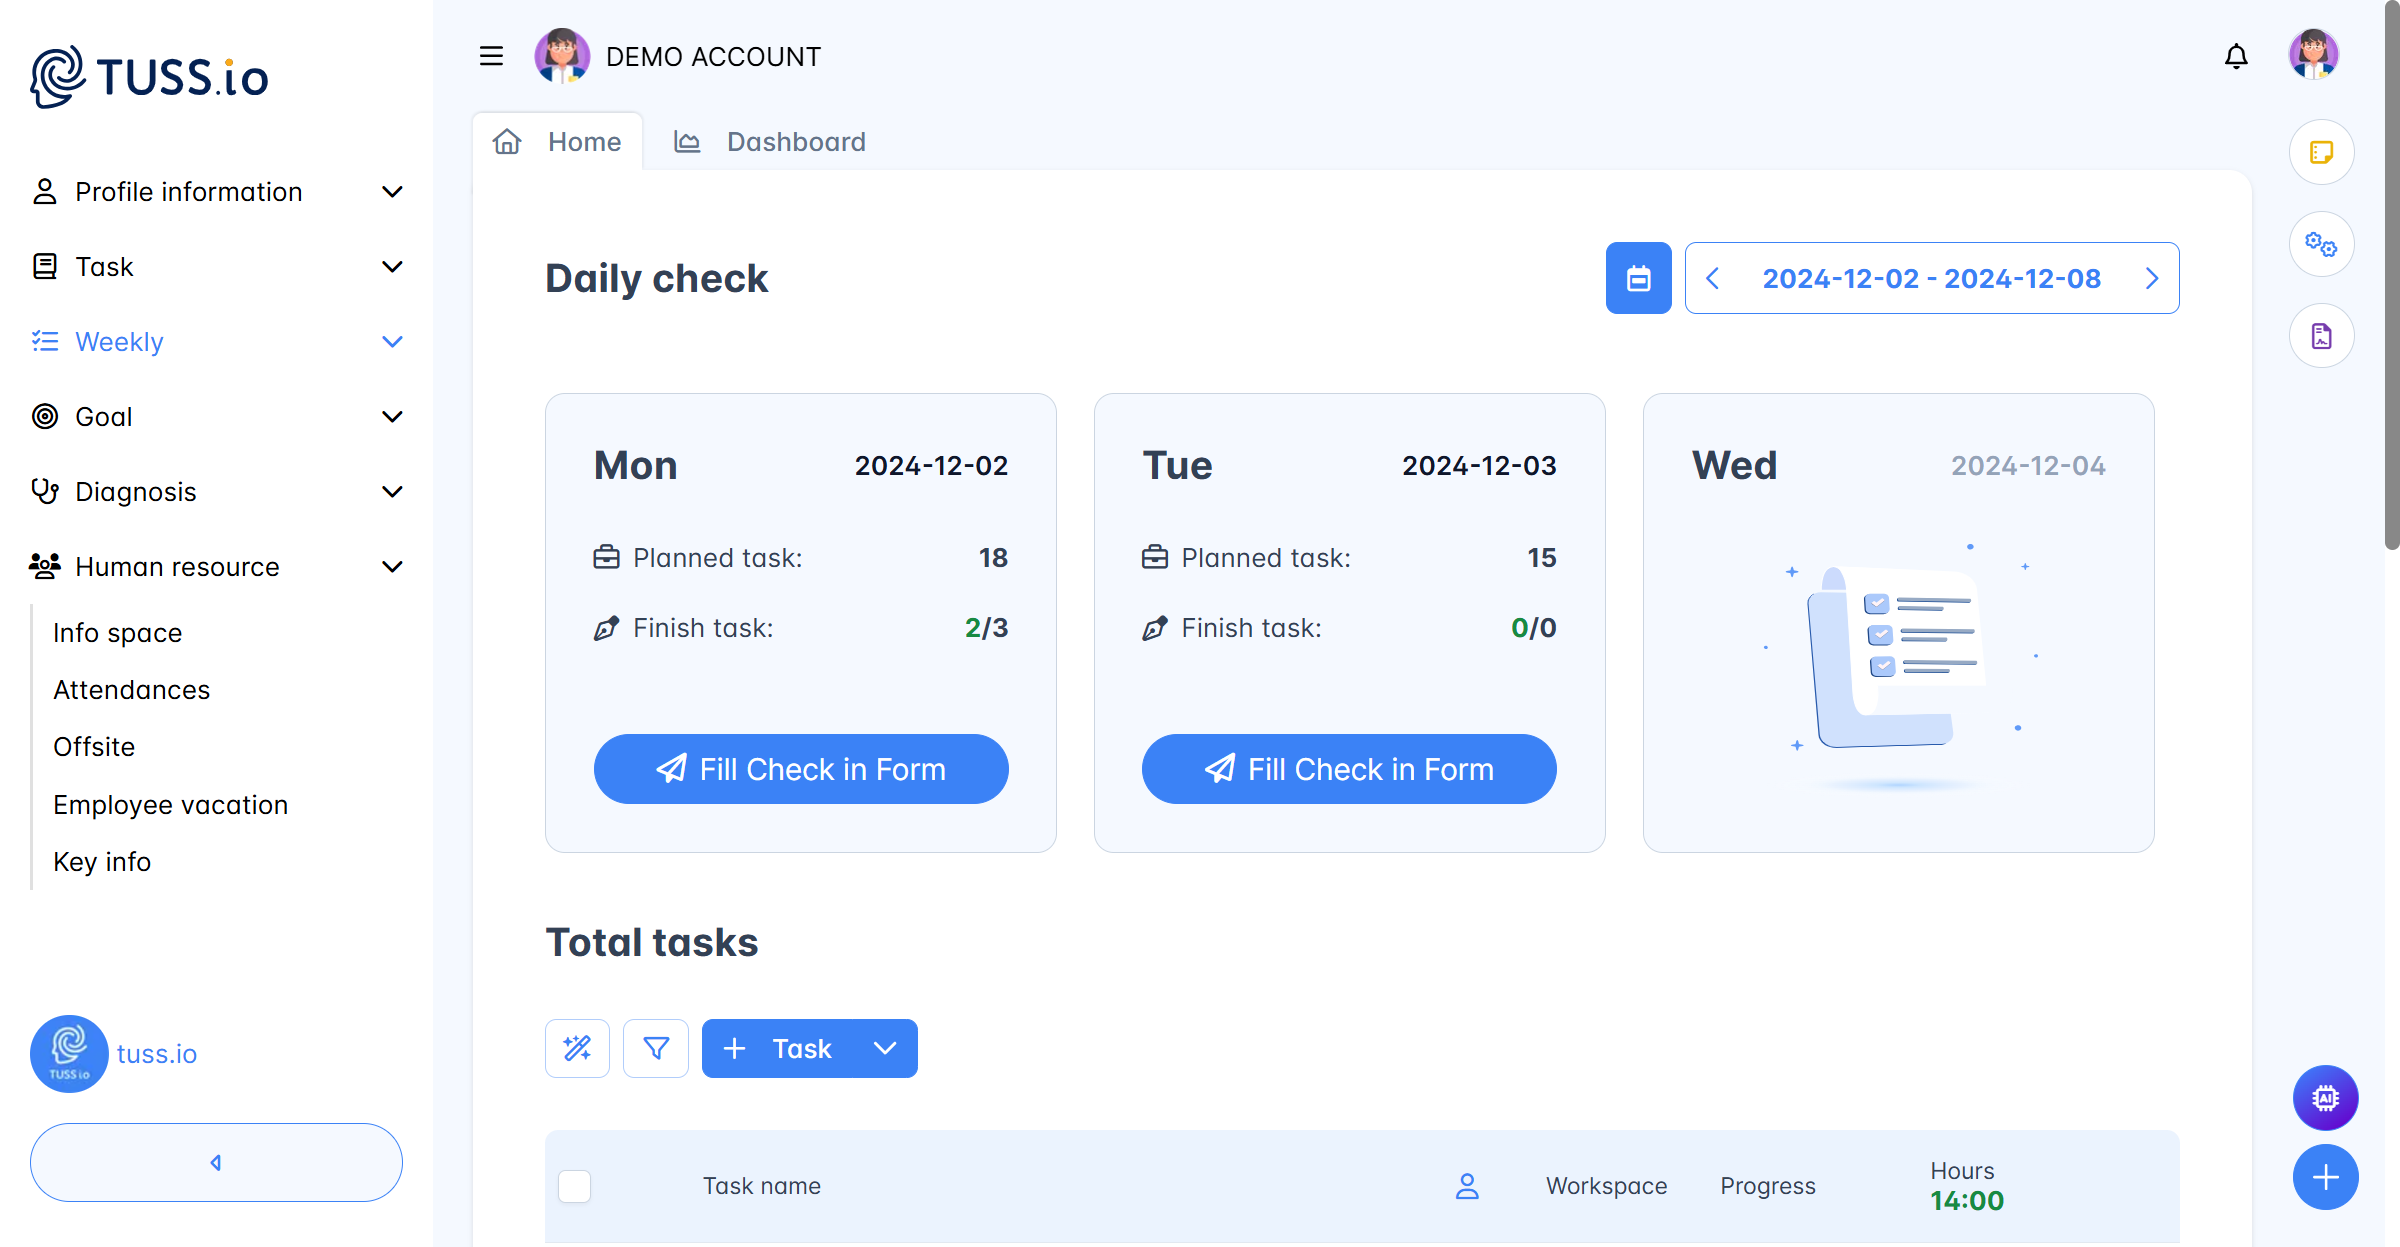This screenshot has width=2400, height=1247.
Task: Fill Check in Form for Monday
Action: coord(800,769)
